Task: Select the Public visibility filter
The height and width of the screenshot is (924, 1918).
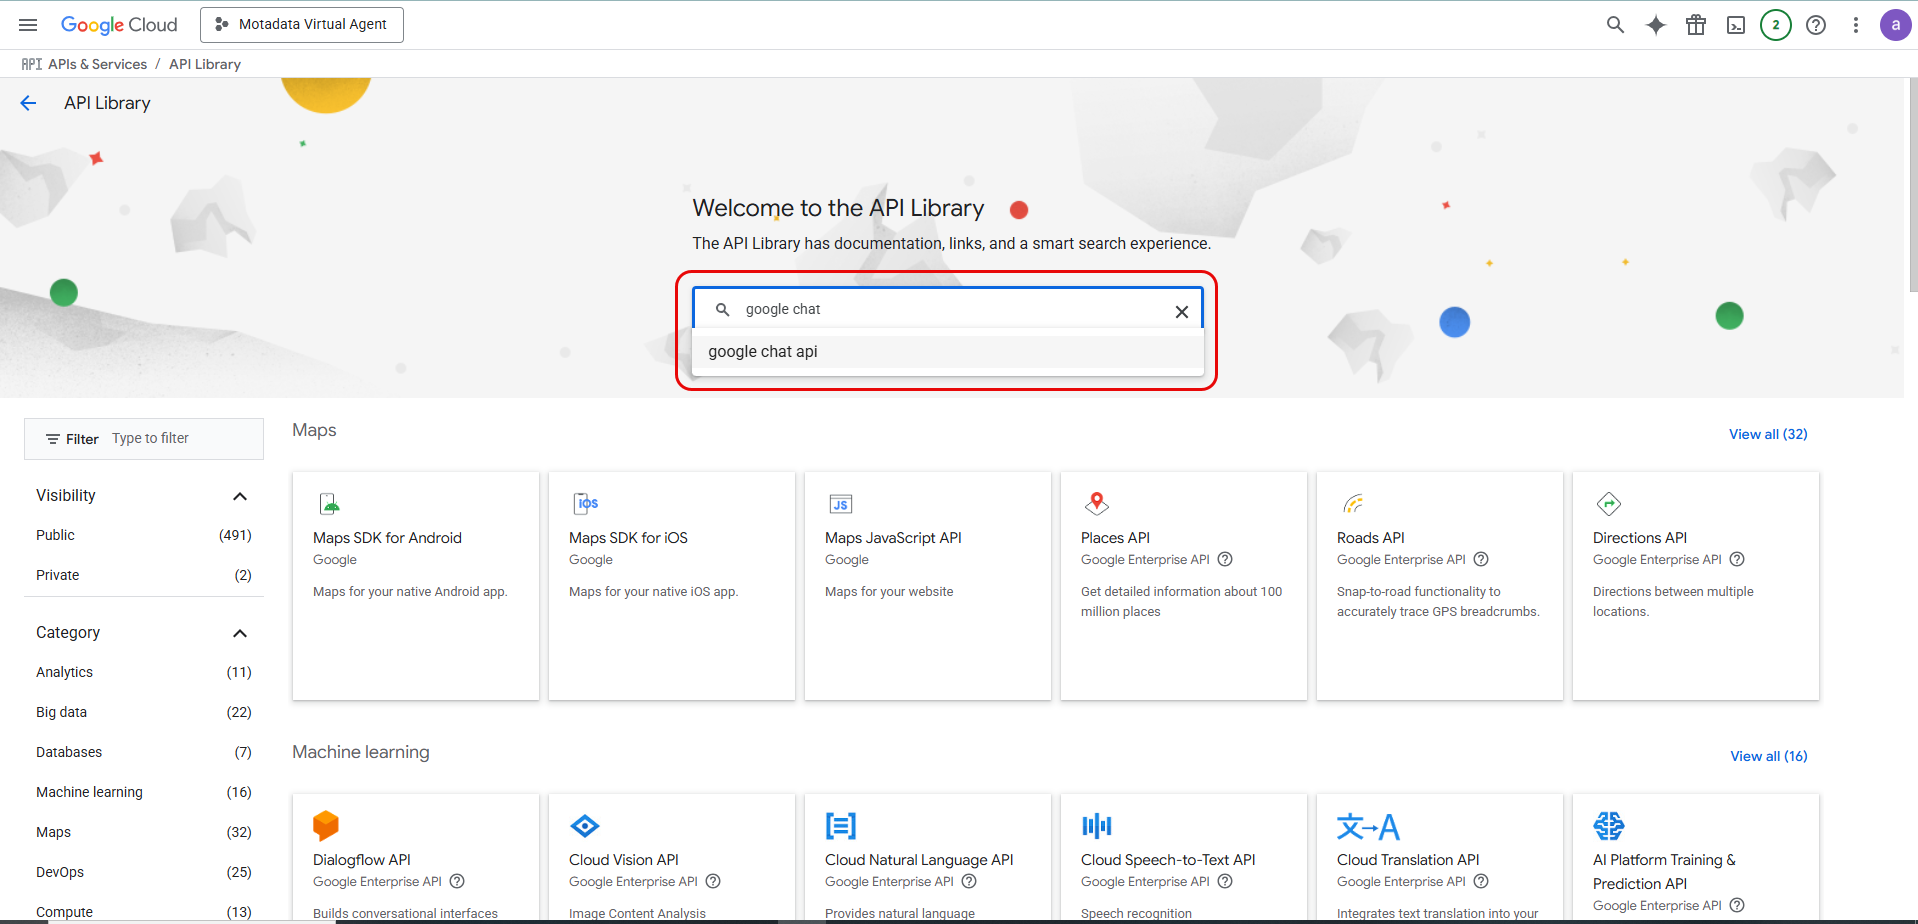Action: [55, 535]
